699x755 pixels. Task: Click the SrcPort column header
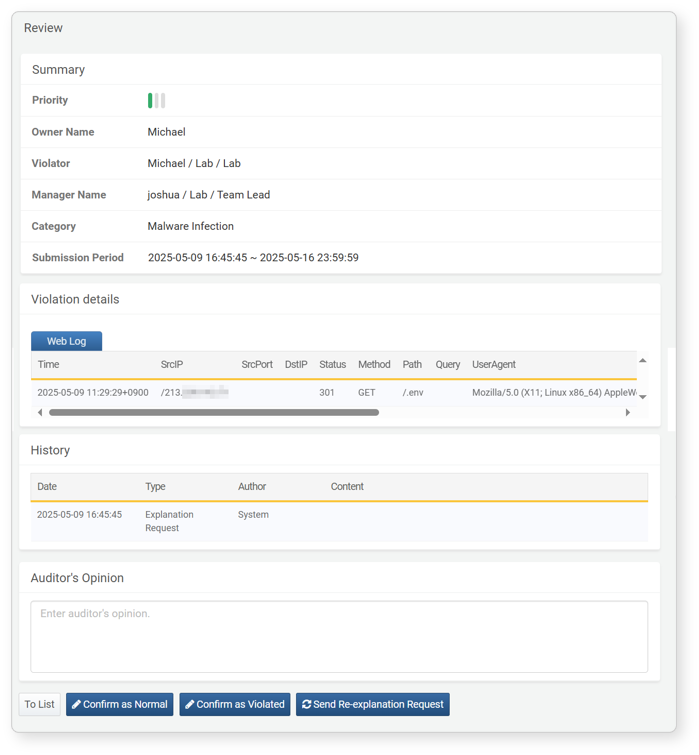(x=257, y=364)
